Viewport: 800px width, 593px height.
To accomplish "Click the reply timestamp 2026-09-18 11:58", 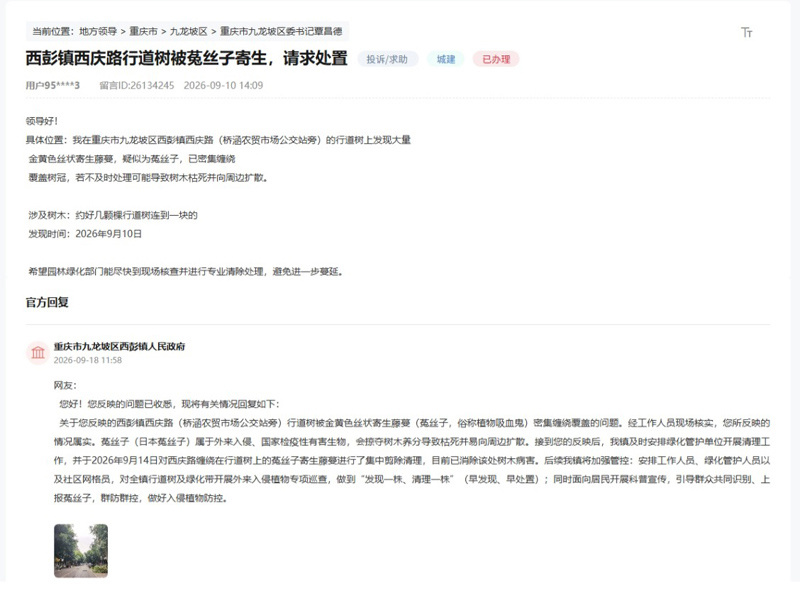I will 88,360.
